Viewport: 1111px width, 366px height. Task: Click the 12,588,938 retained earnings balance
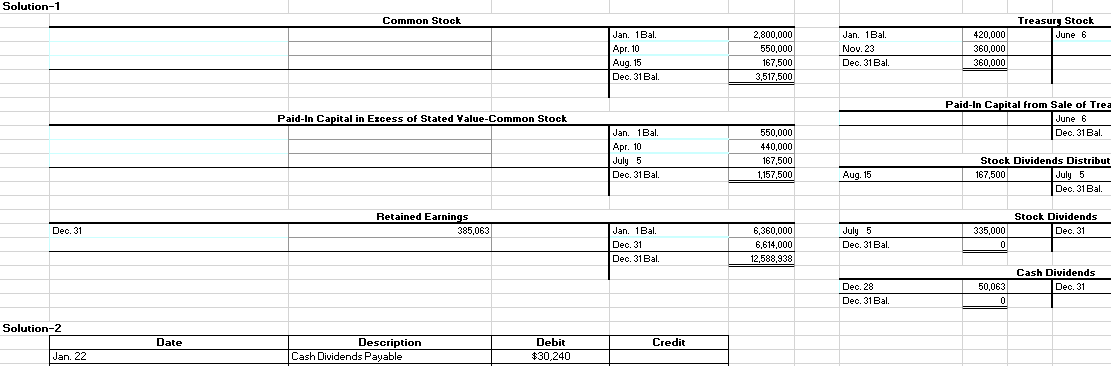[x=762, y=258]
